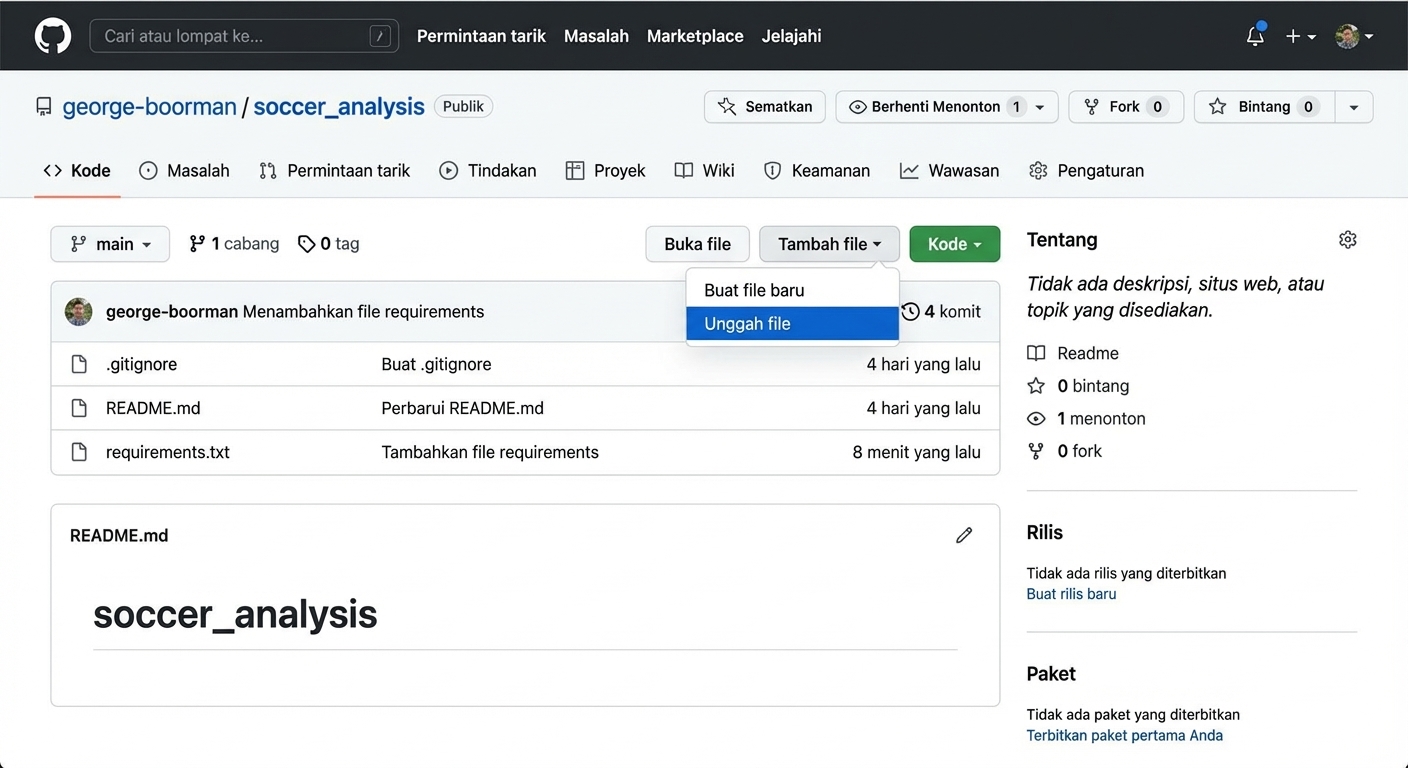Expand the watch options dropdown arrow

(1040, 107)
